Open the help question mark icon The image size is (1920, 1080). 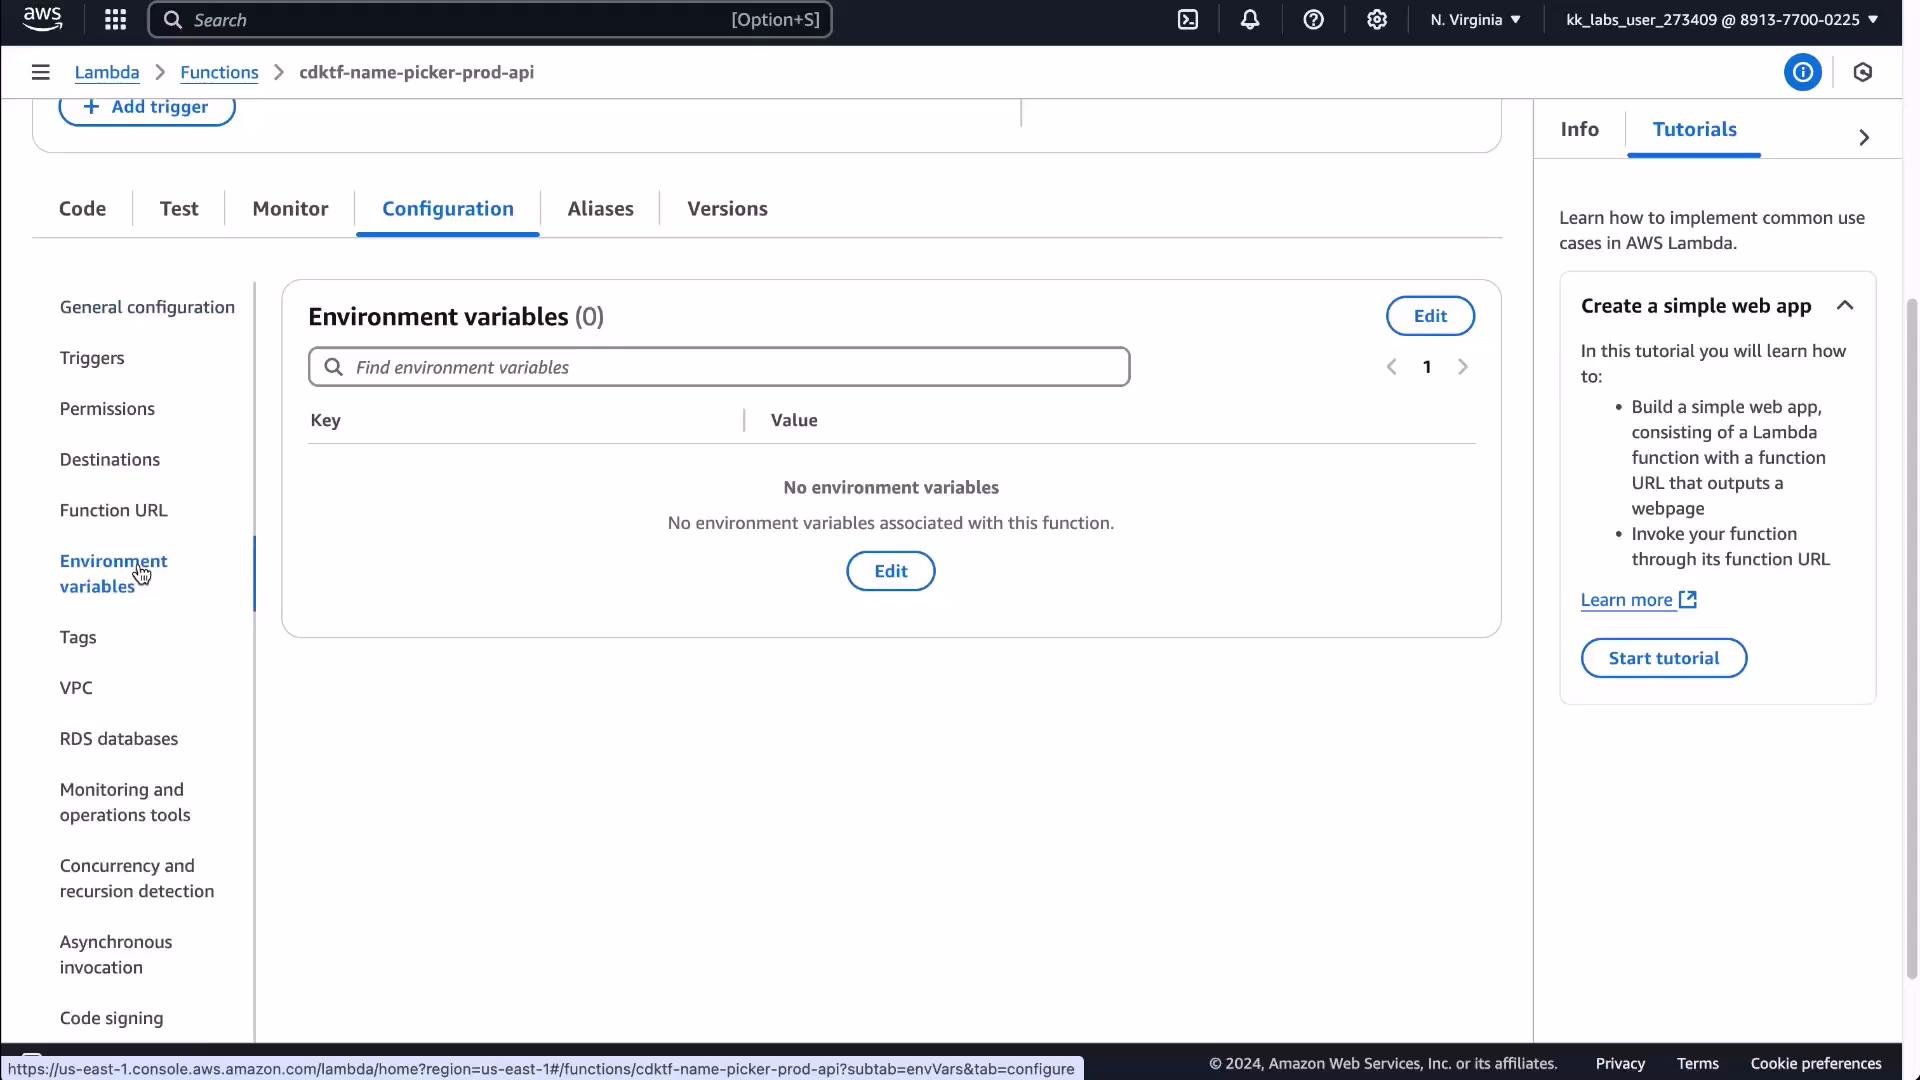coord(1314,20)
